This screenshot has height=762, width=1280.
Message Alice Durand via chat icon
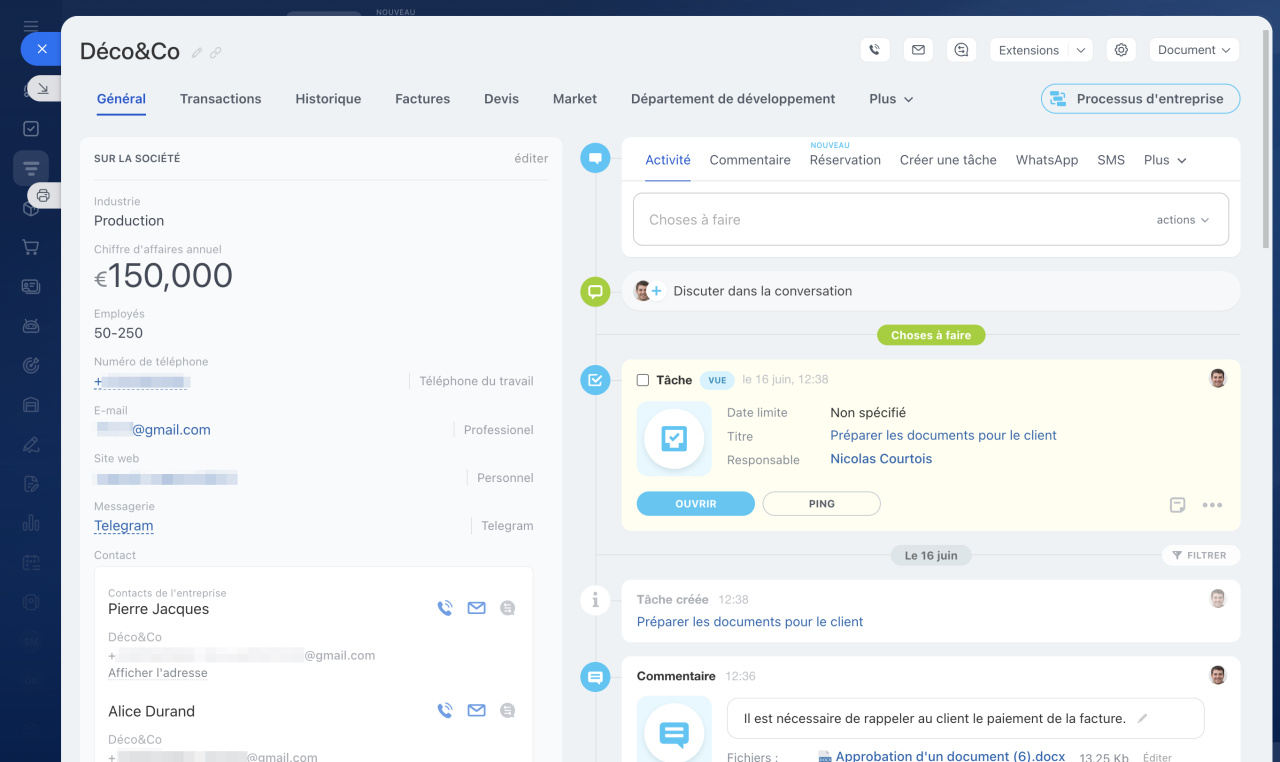[x=508, y=711]
